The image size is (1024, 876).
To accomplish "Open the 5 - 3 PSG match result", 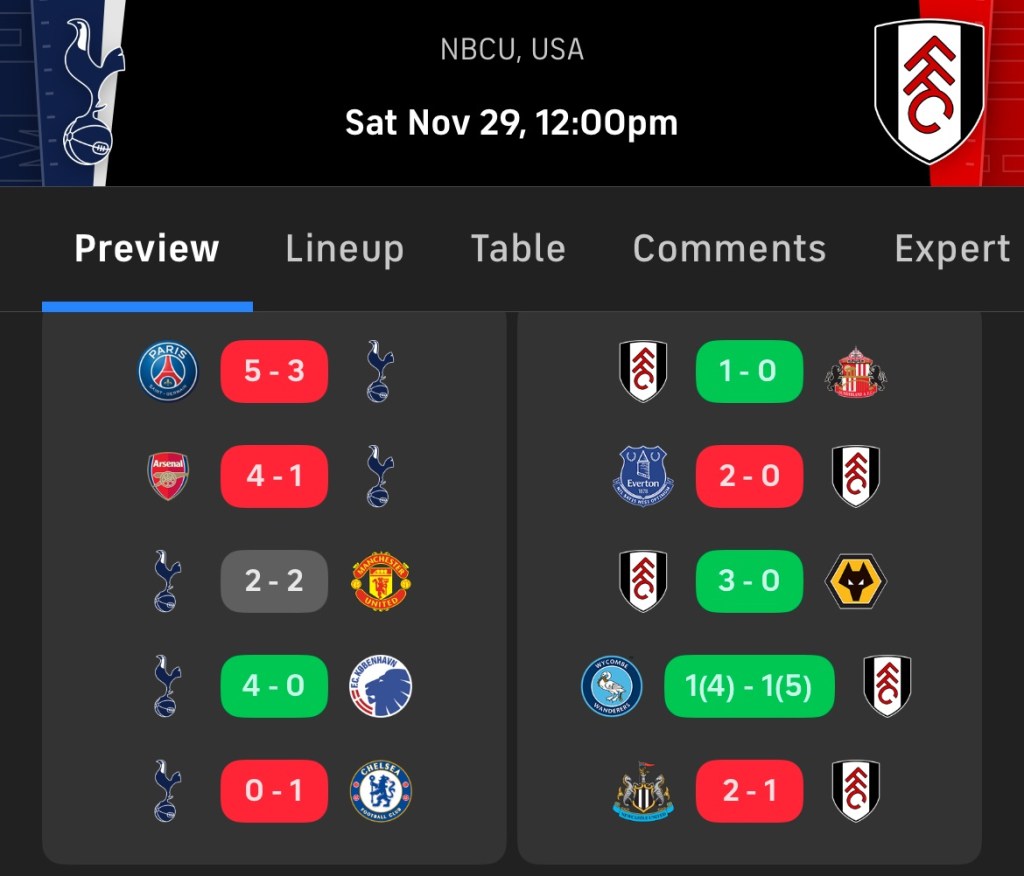I will click(274, 371).
